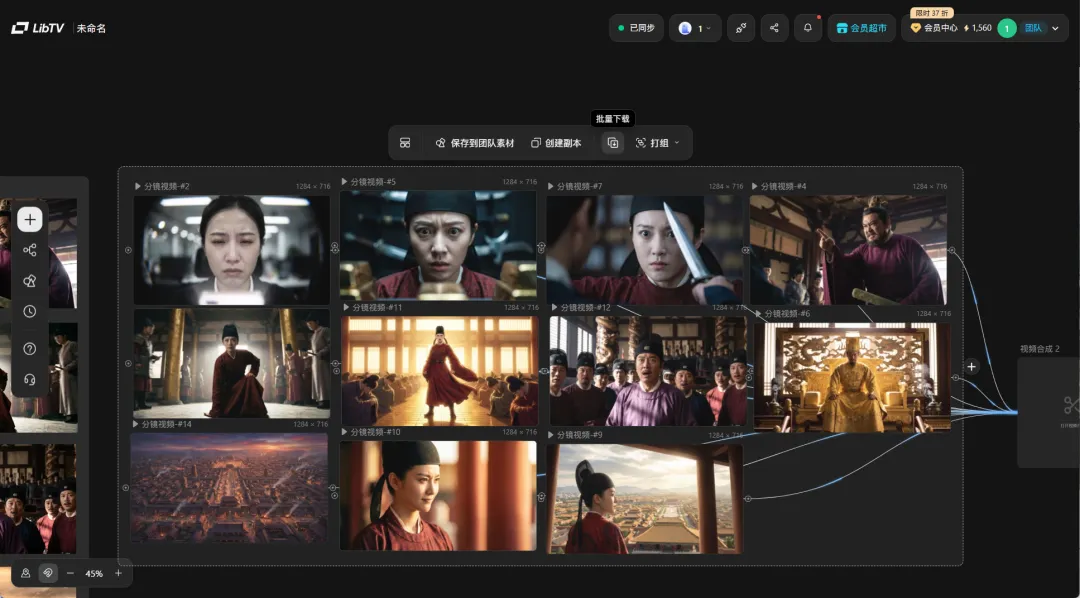
Task: Open the collaborators count dropdown
Action: click(x=695, y=28)
